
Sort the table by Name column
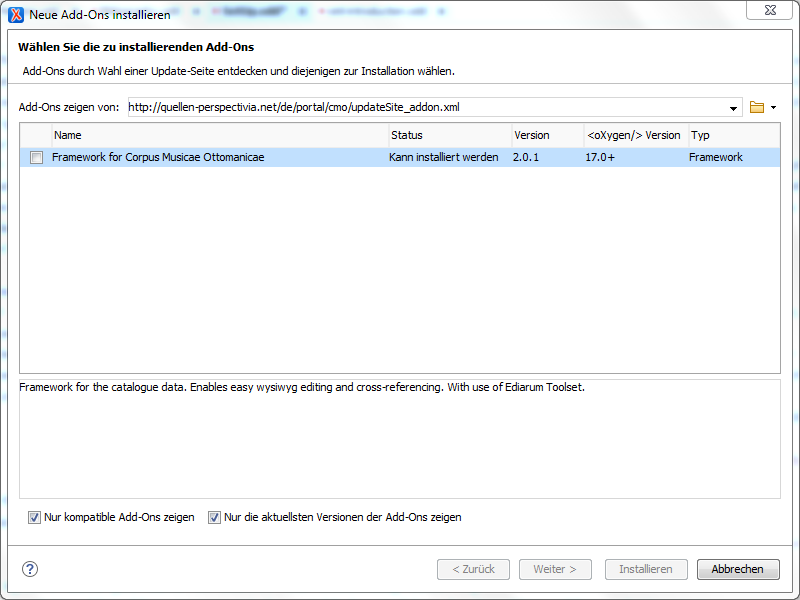coord(220,135)
